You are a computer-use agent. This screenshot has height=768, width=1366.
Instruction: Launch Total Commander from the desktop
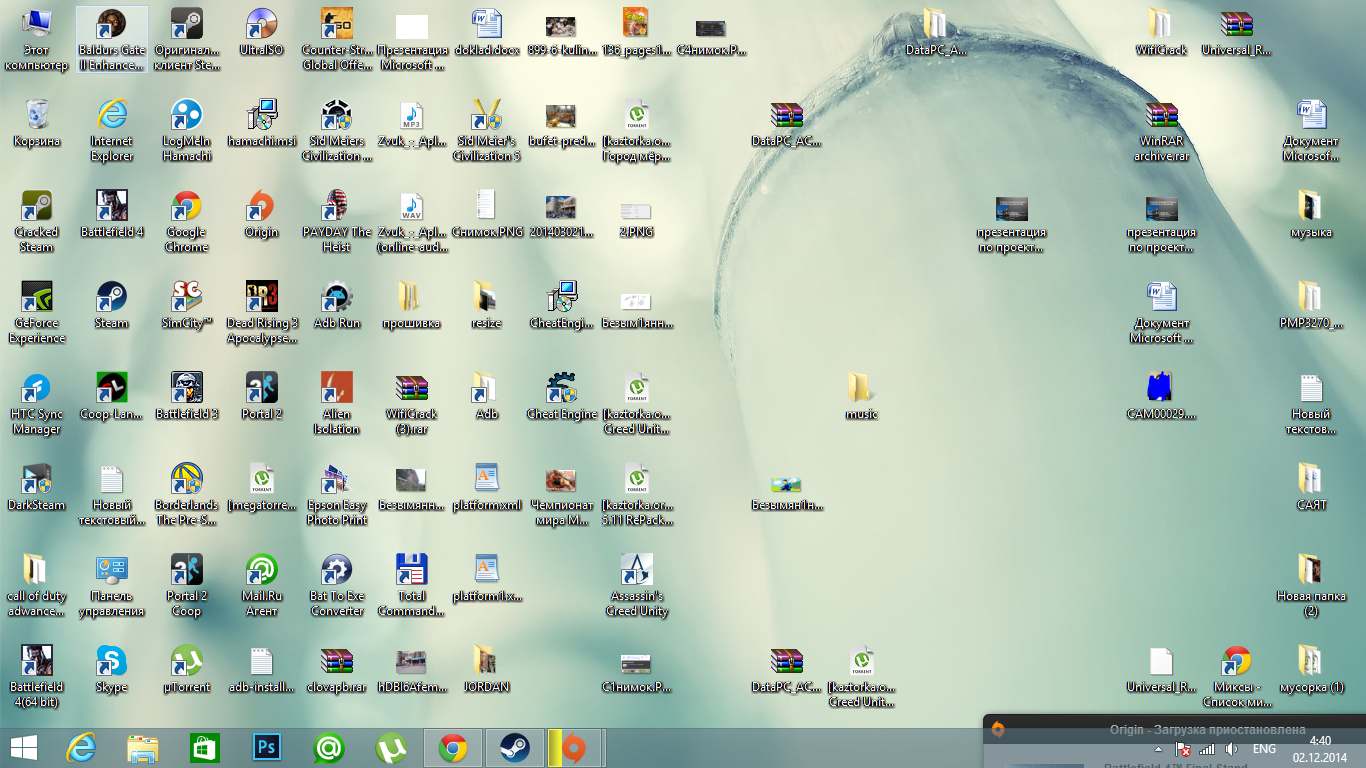[412, 585]
